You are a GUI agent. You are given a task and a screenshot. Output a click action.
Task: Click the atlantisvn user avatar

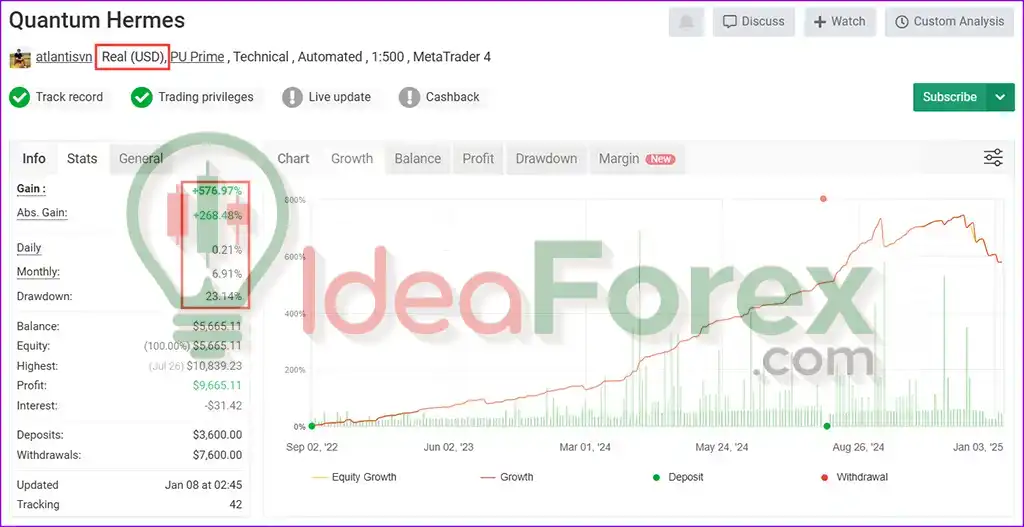point(20,57)
